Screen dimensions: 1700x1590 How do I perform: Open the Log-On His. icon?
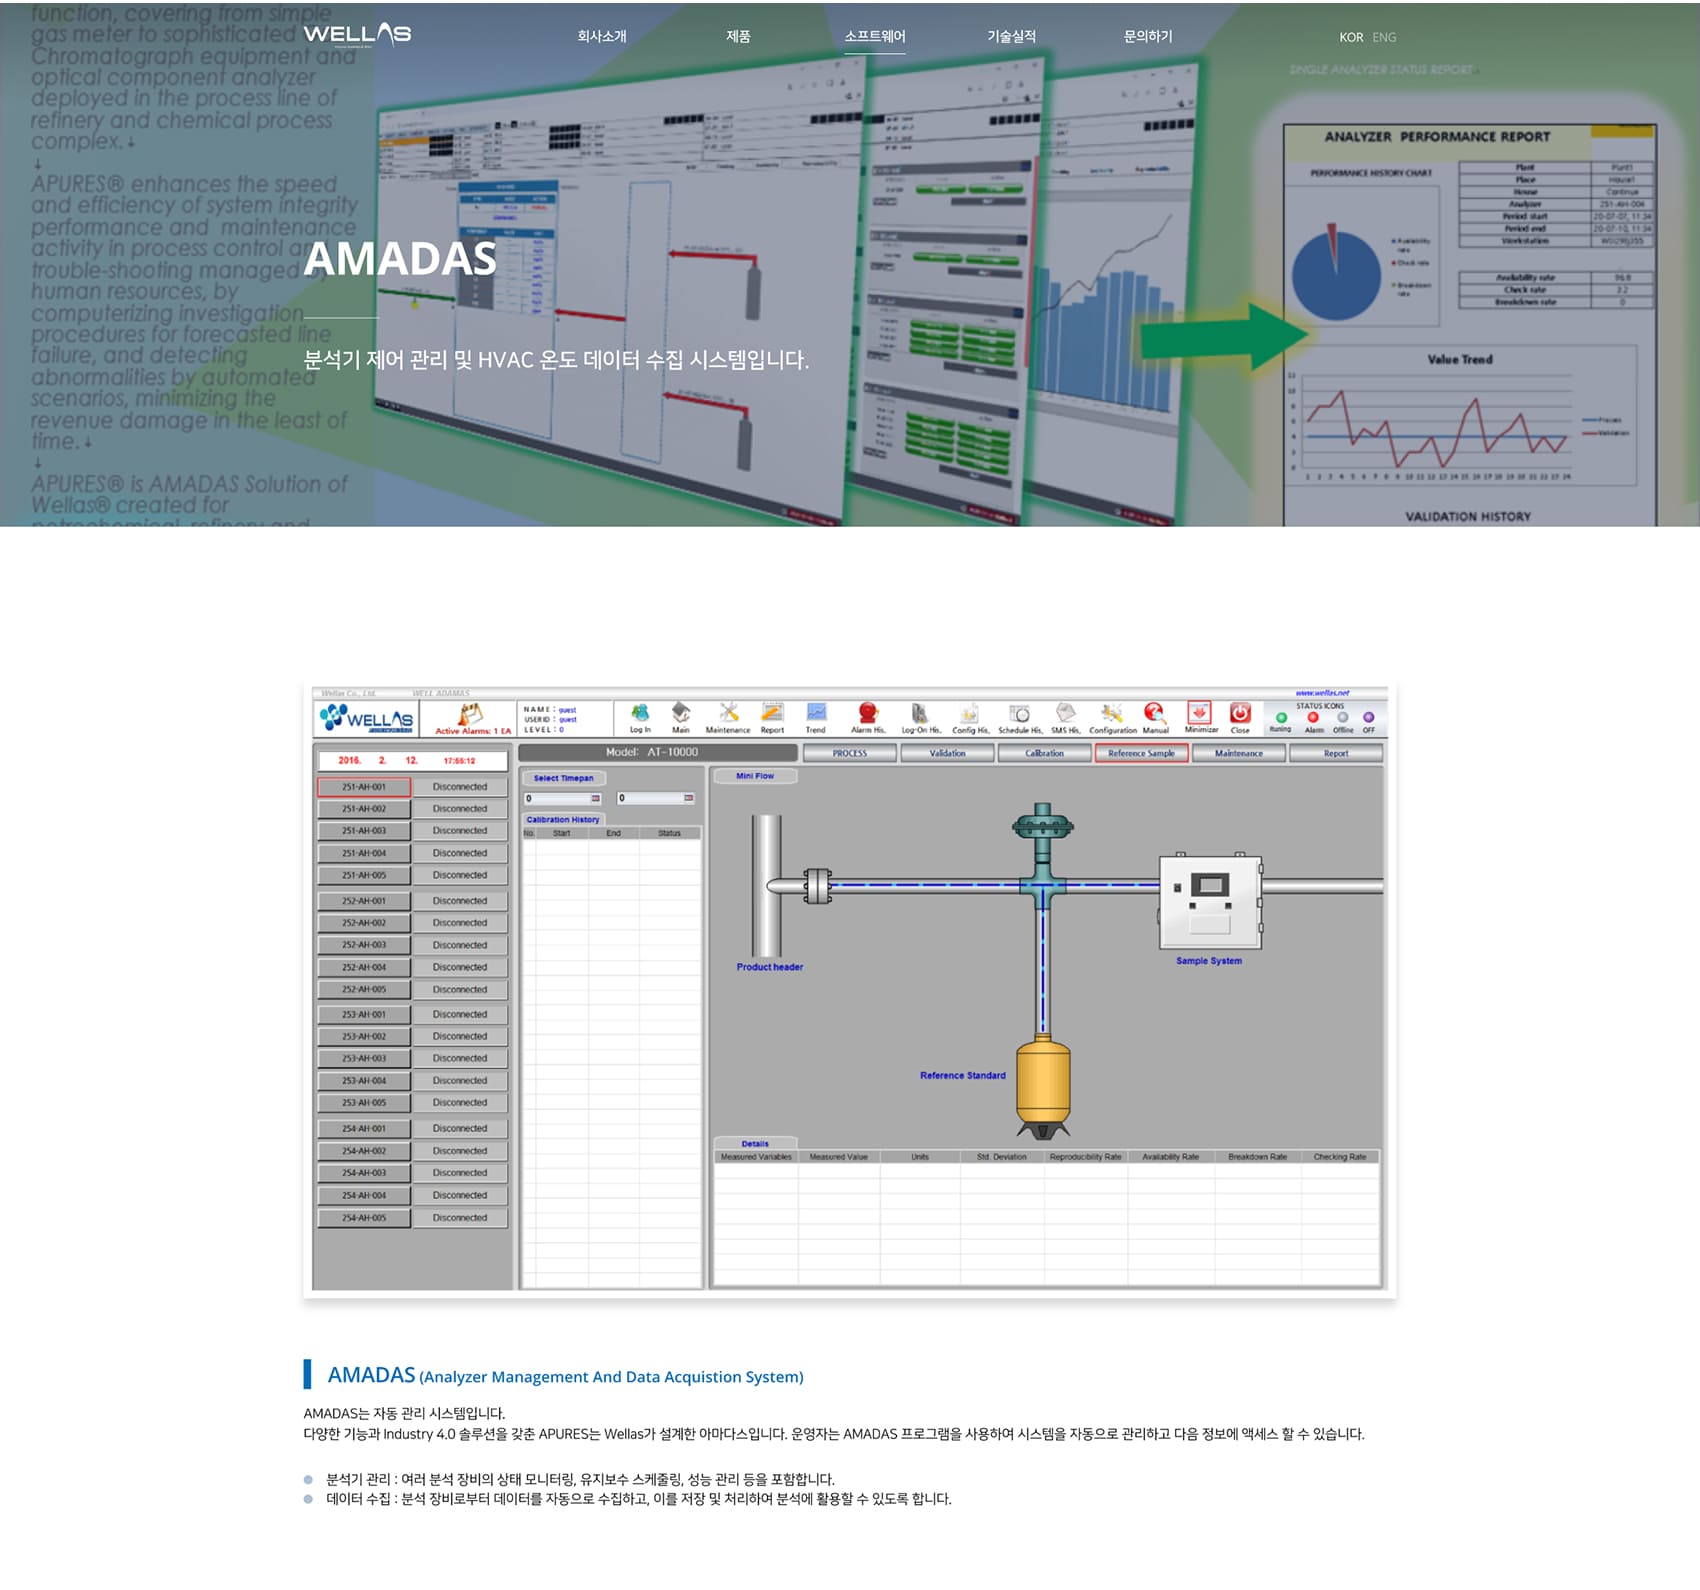pyautogui.click(x=920, y=713)
